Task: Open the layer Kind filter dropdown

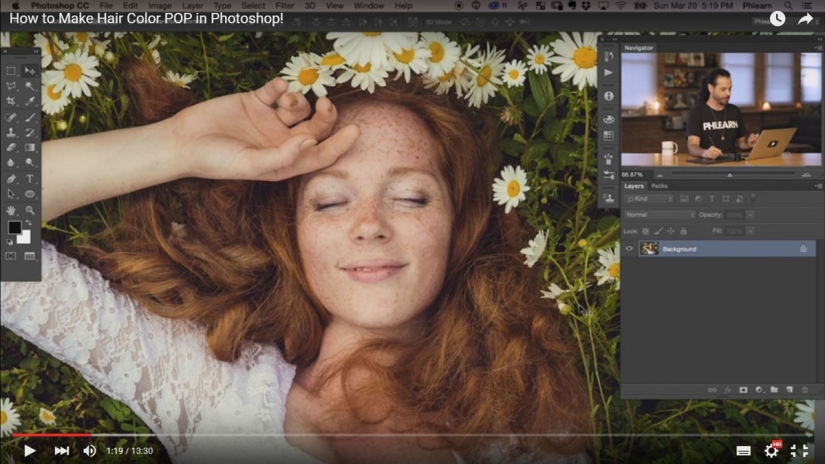Action: (650, 199)
